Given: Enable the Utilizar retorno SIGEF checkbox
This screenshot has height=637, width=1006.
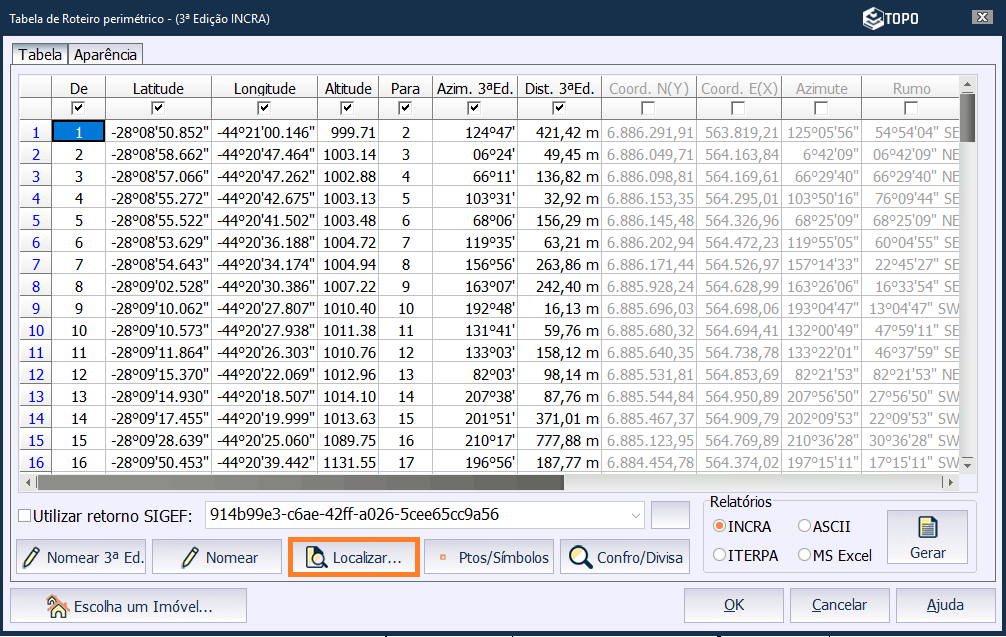Looking at the screenshot, I should [x=25, y=516].
